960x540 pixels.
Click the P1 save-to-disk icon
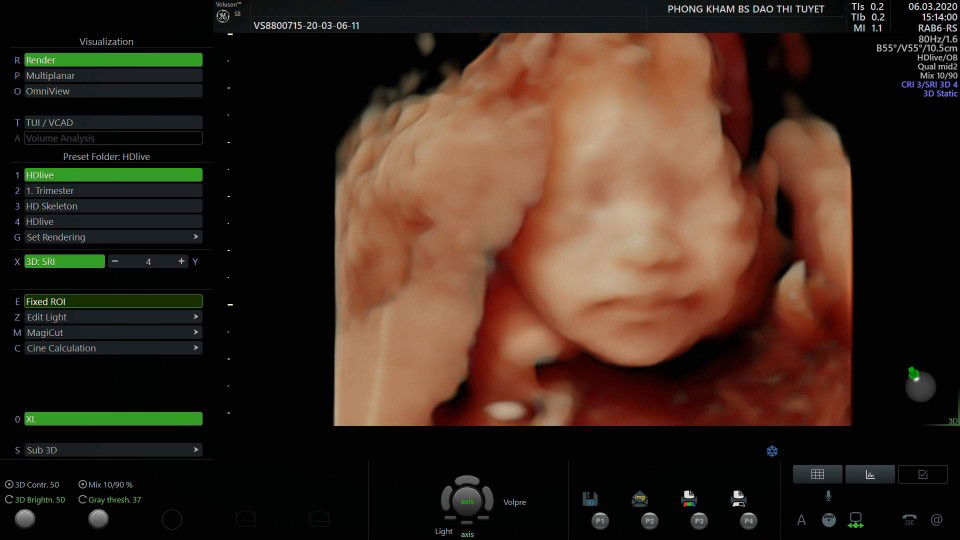590,498
